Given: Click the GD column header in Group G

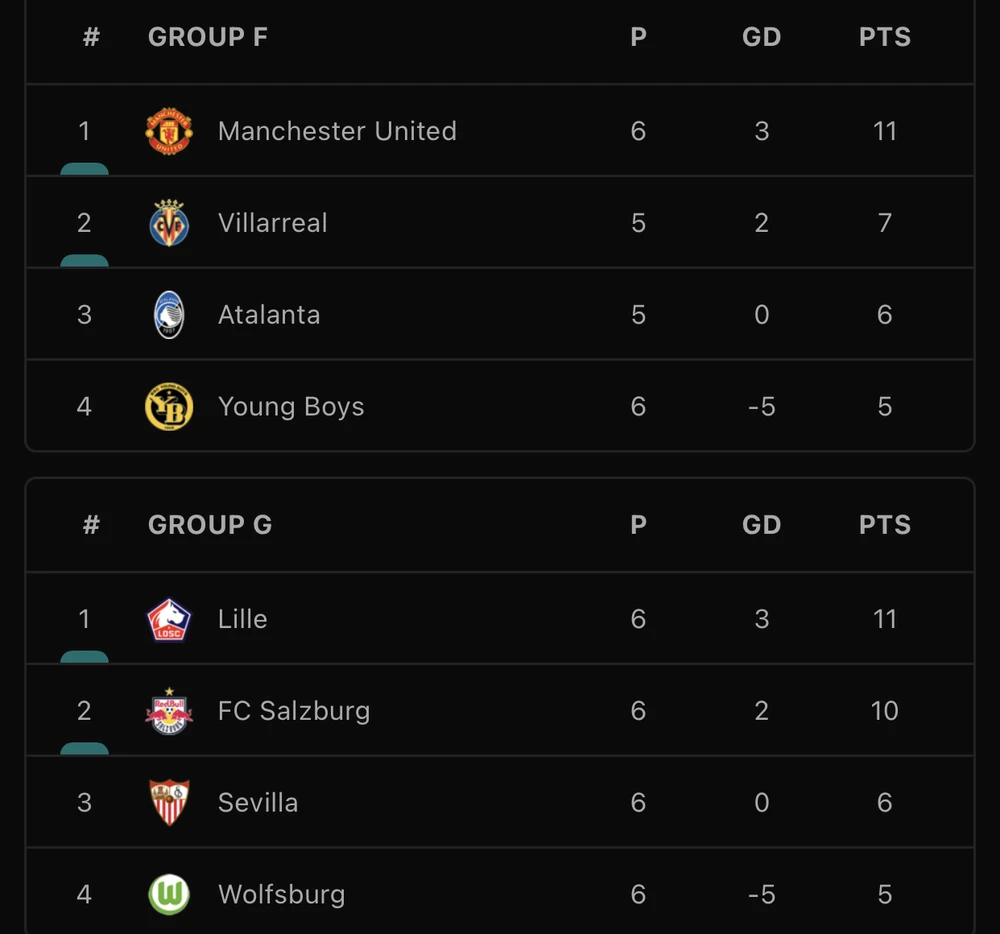Looking at the screenshot, I should coord(761,526).
